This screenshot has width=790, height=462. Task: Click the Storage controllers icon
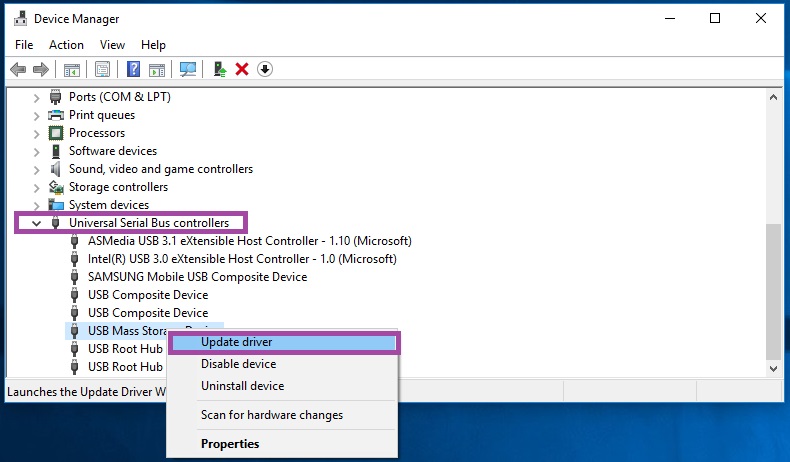pos(56,187)
